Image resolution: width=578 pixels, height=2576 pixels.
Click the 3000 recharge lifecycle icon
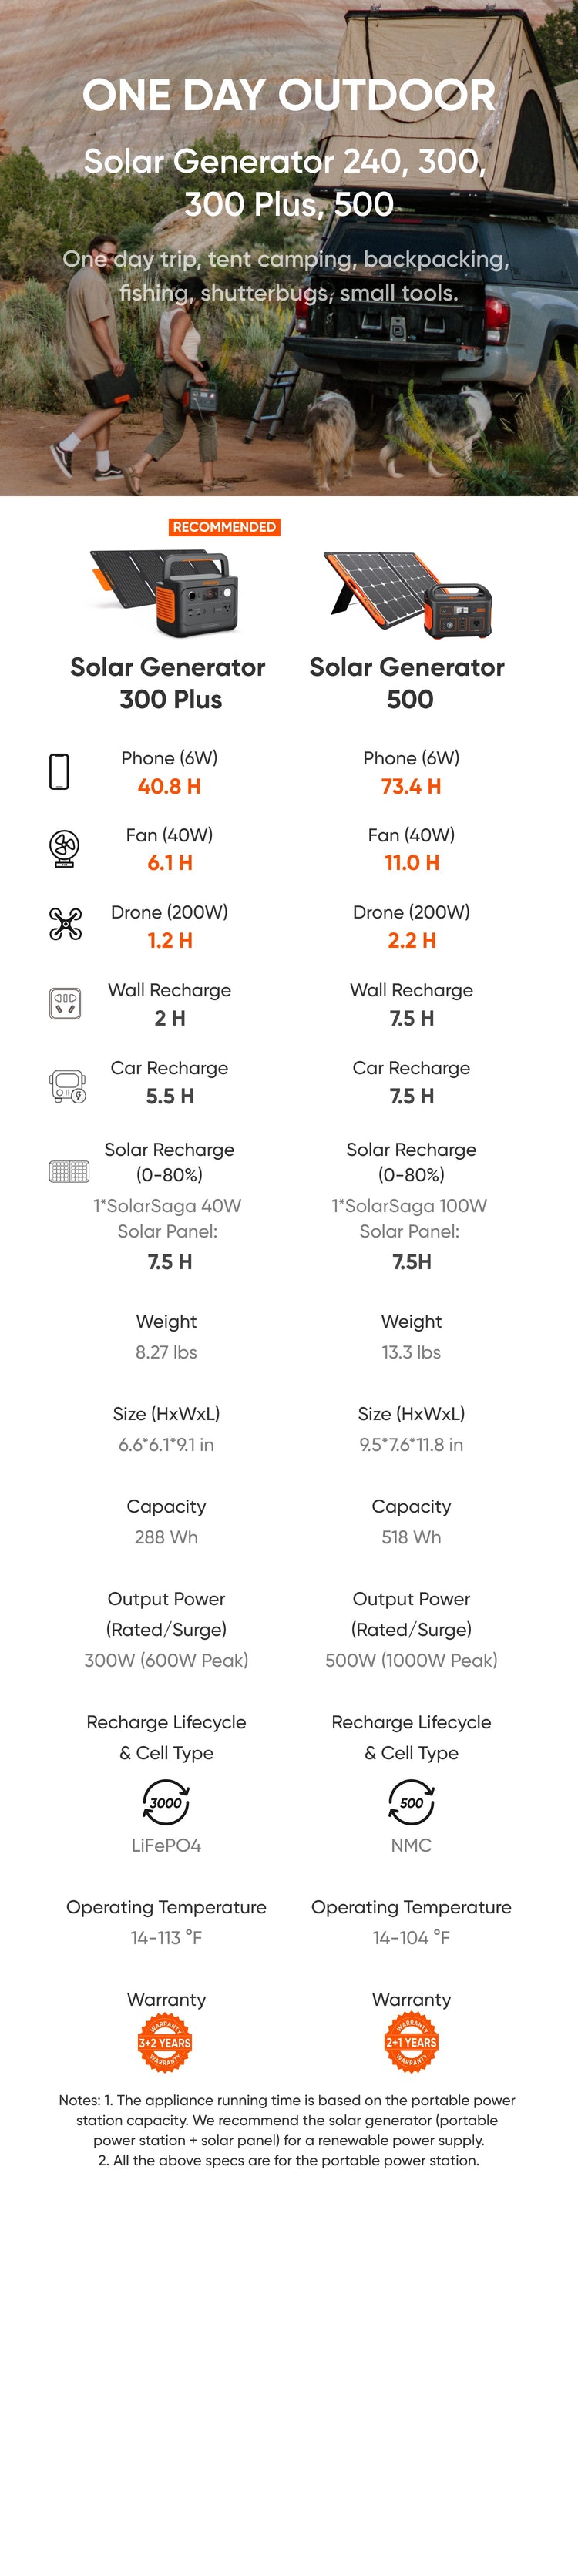tap(166, 1803)
